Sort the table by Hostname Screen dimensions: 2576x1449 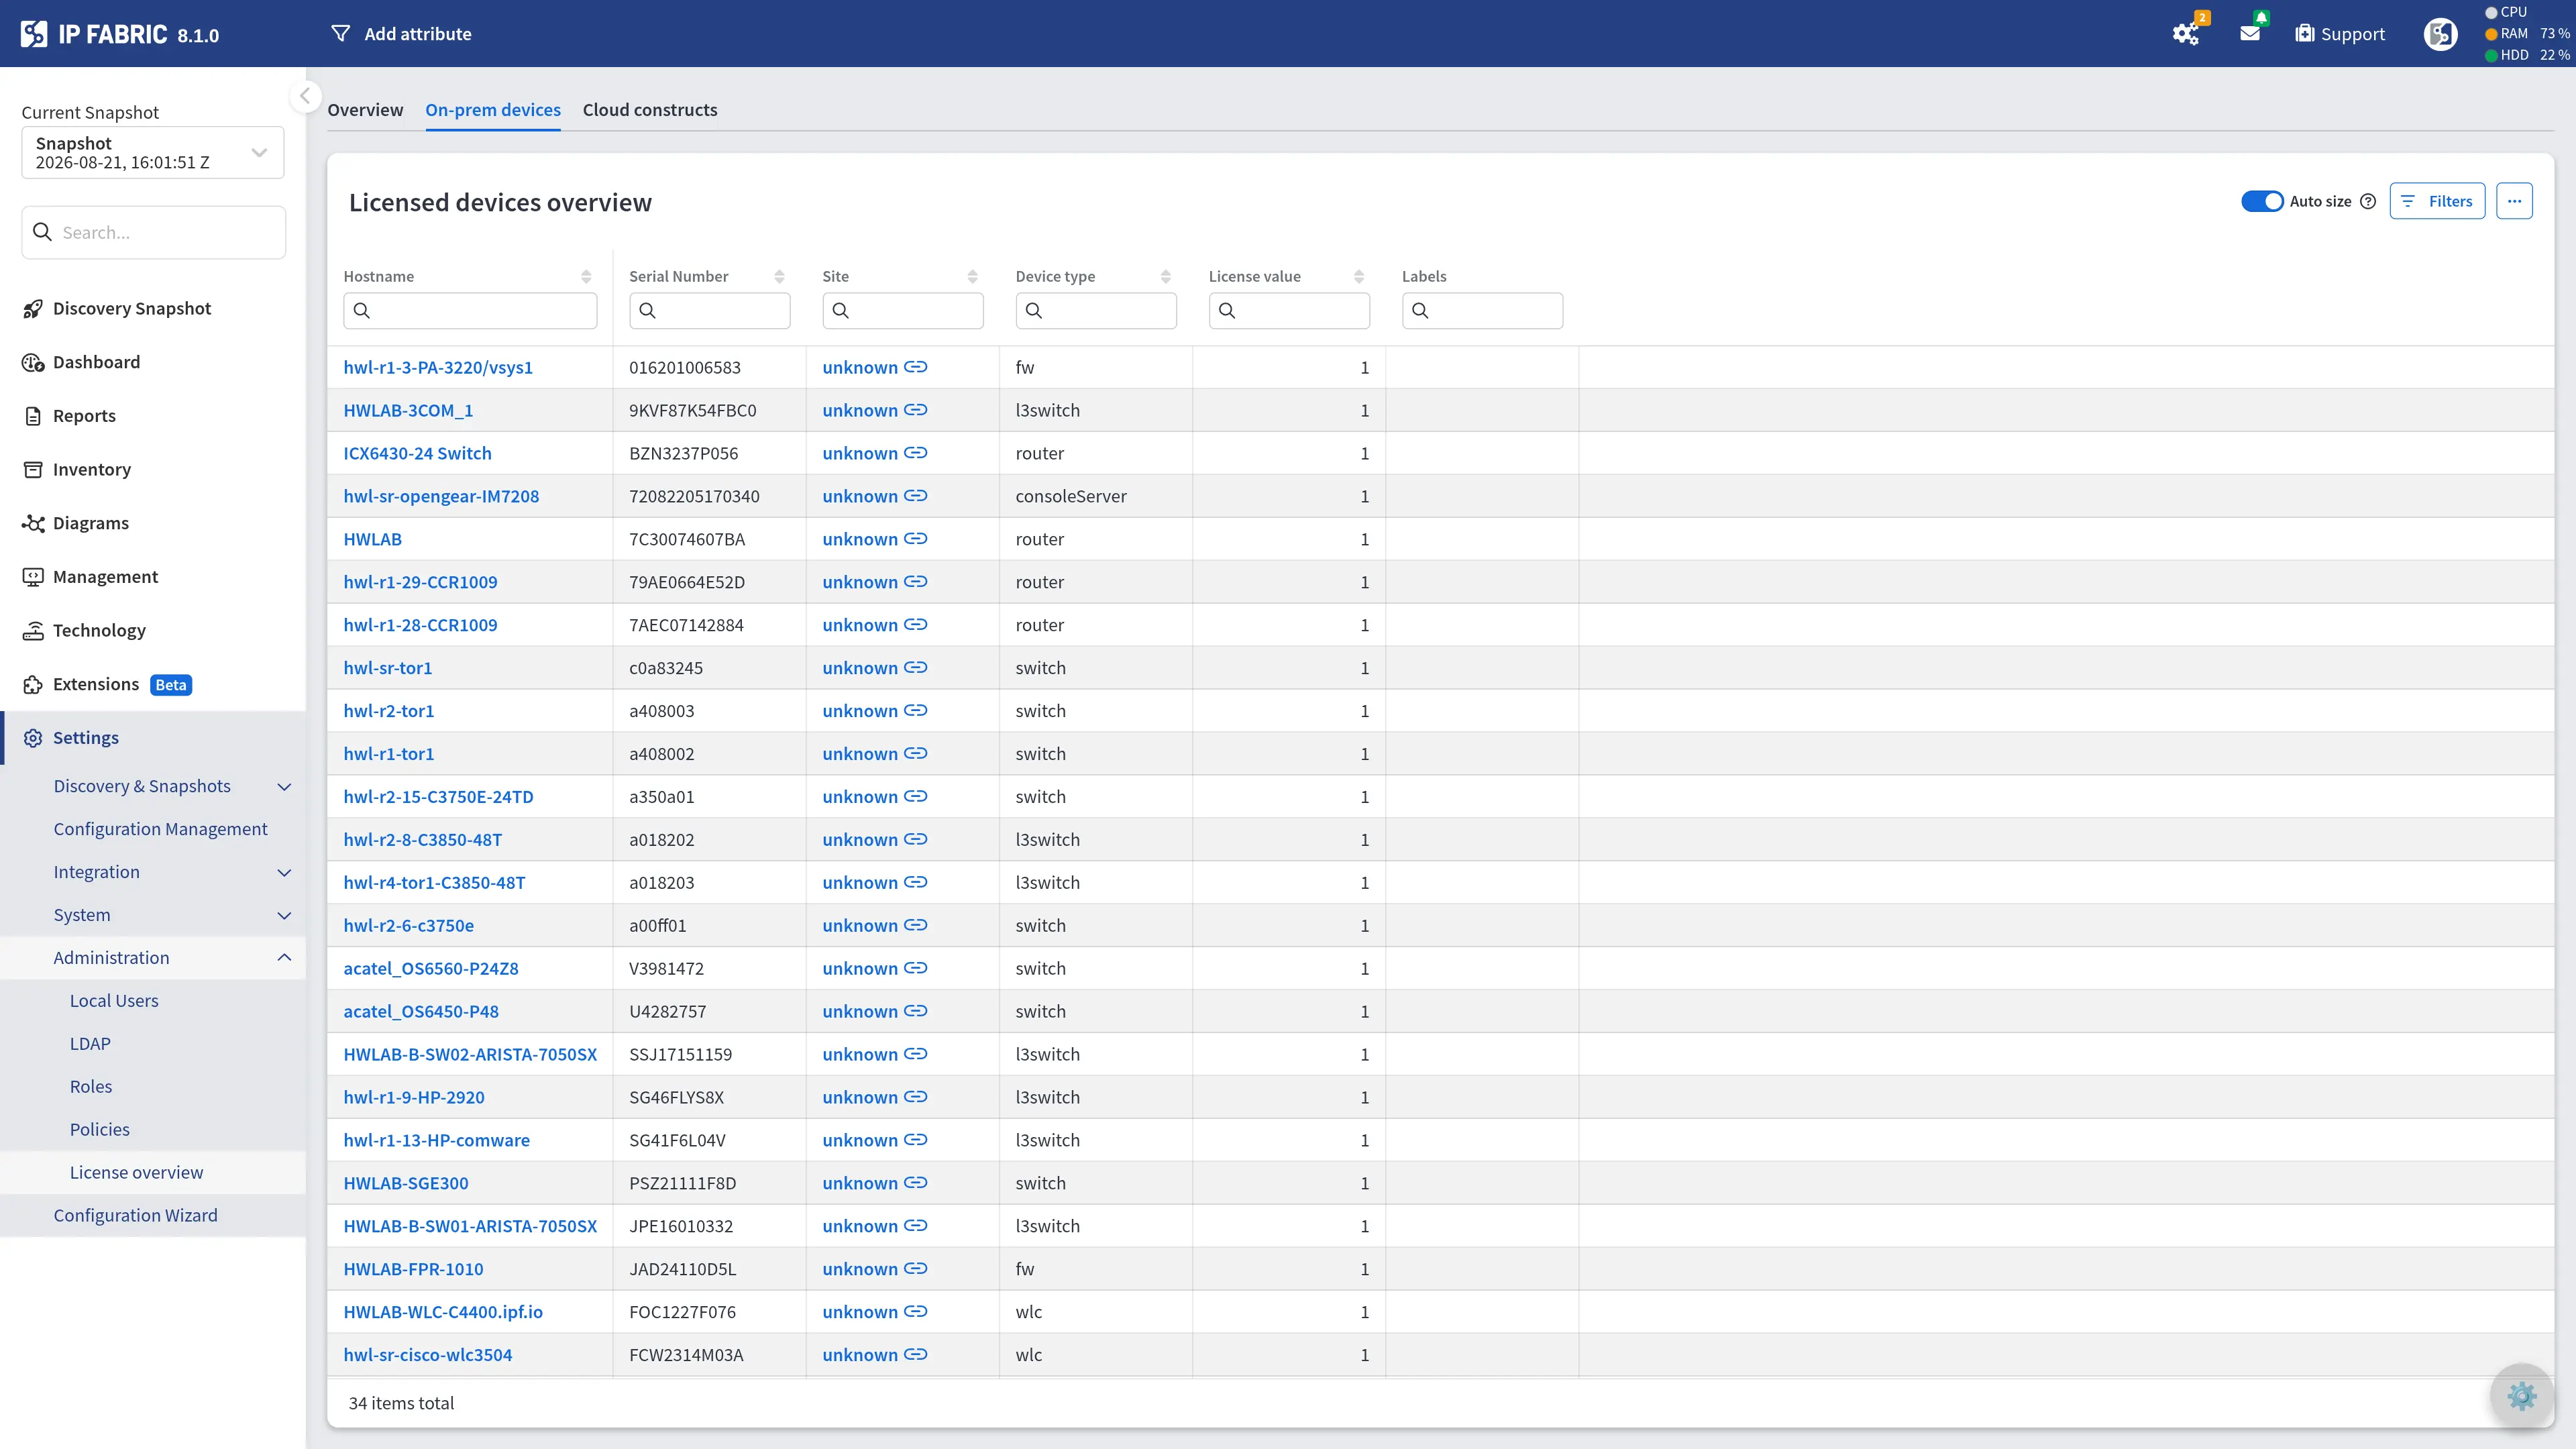tap(586, 277)
